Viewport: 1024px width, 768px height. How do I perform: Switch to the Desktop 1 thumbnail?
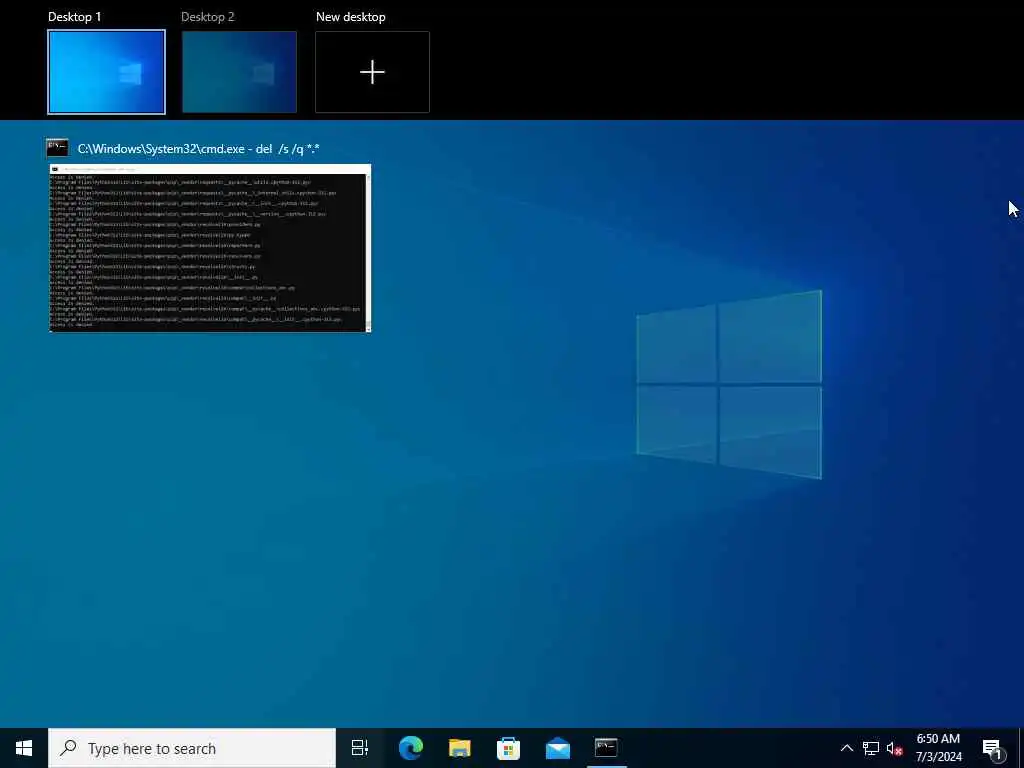(106, 72)
